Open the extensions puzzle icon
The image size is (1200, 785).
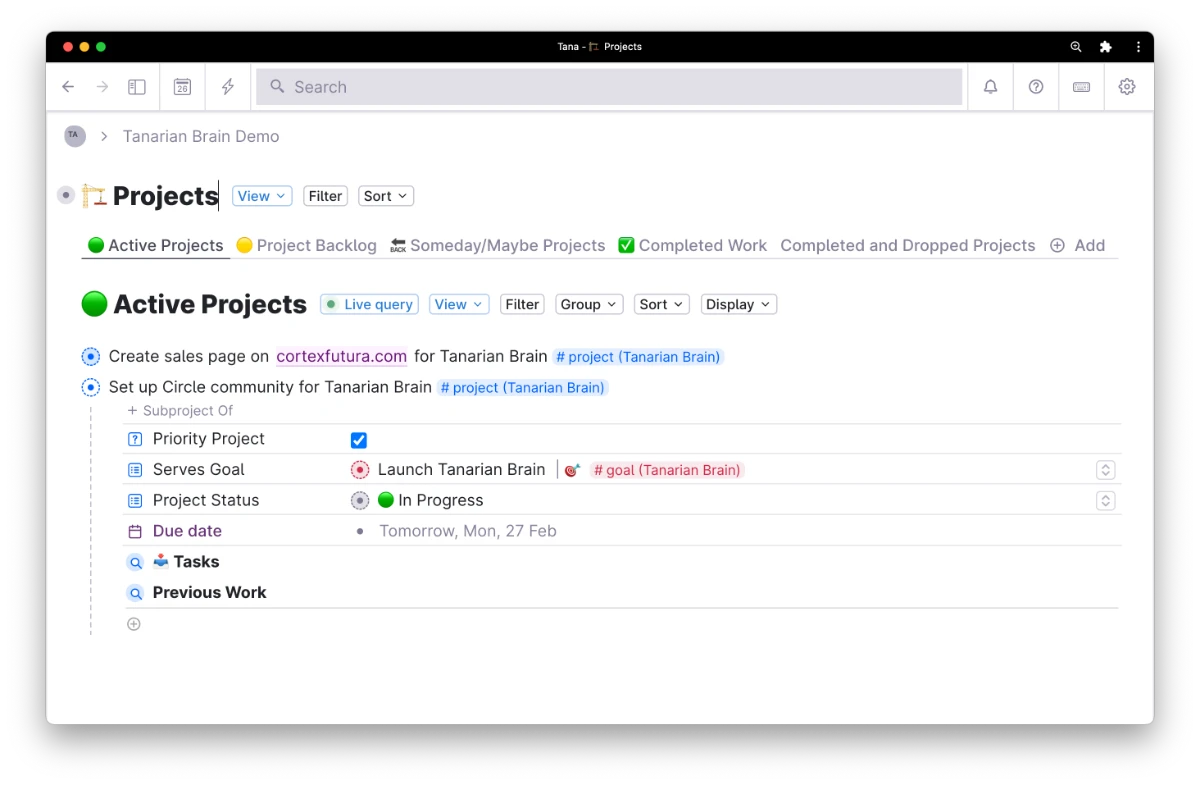tap(1105, 47)
